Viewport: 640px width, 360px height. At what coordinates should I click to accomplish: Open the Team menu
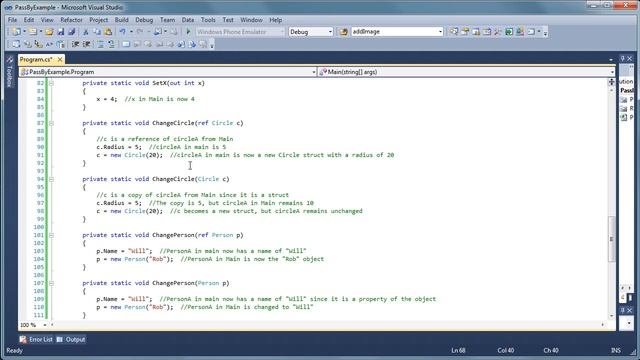pyautogui.click(x=167, y=20)
